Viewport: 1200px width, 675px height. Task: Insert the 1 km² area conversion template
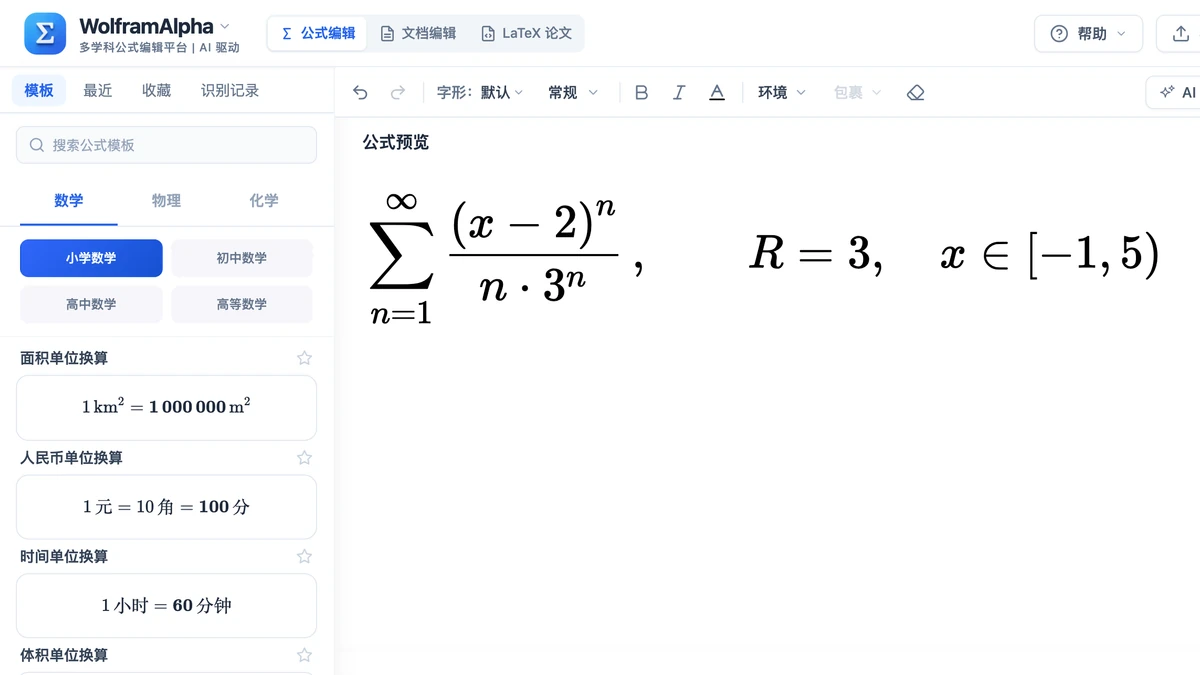(166, 408)
